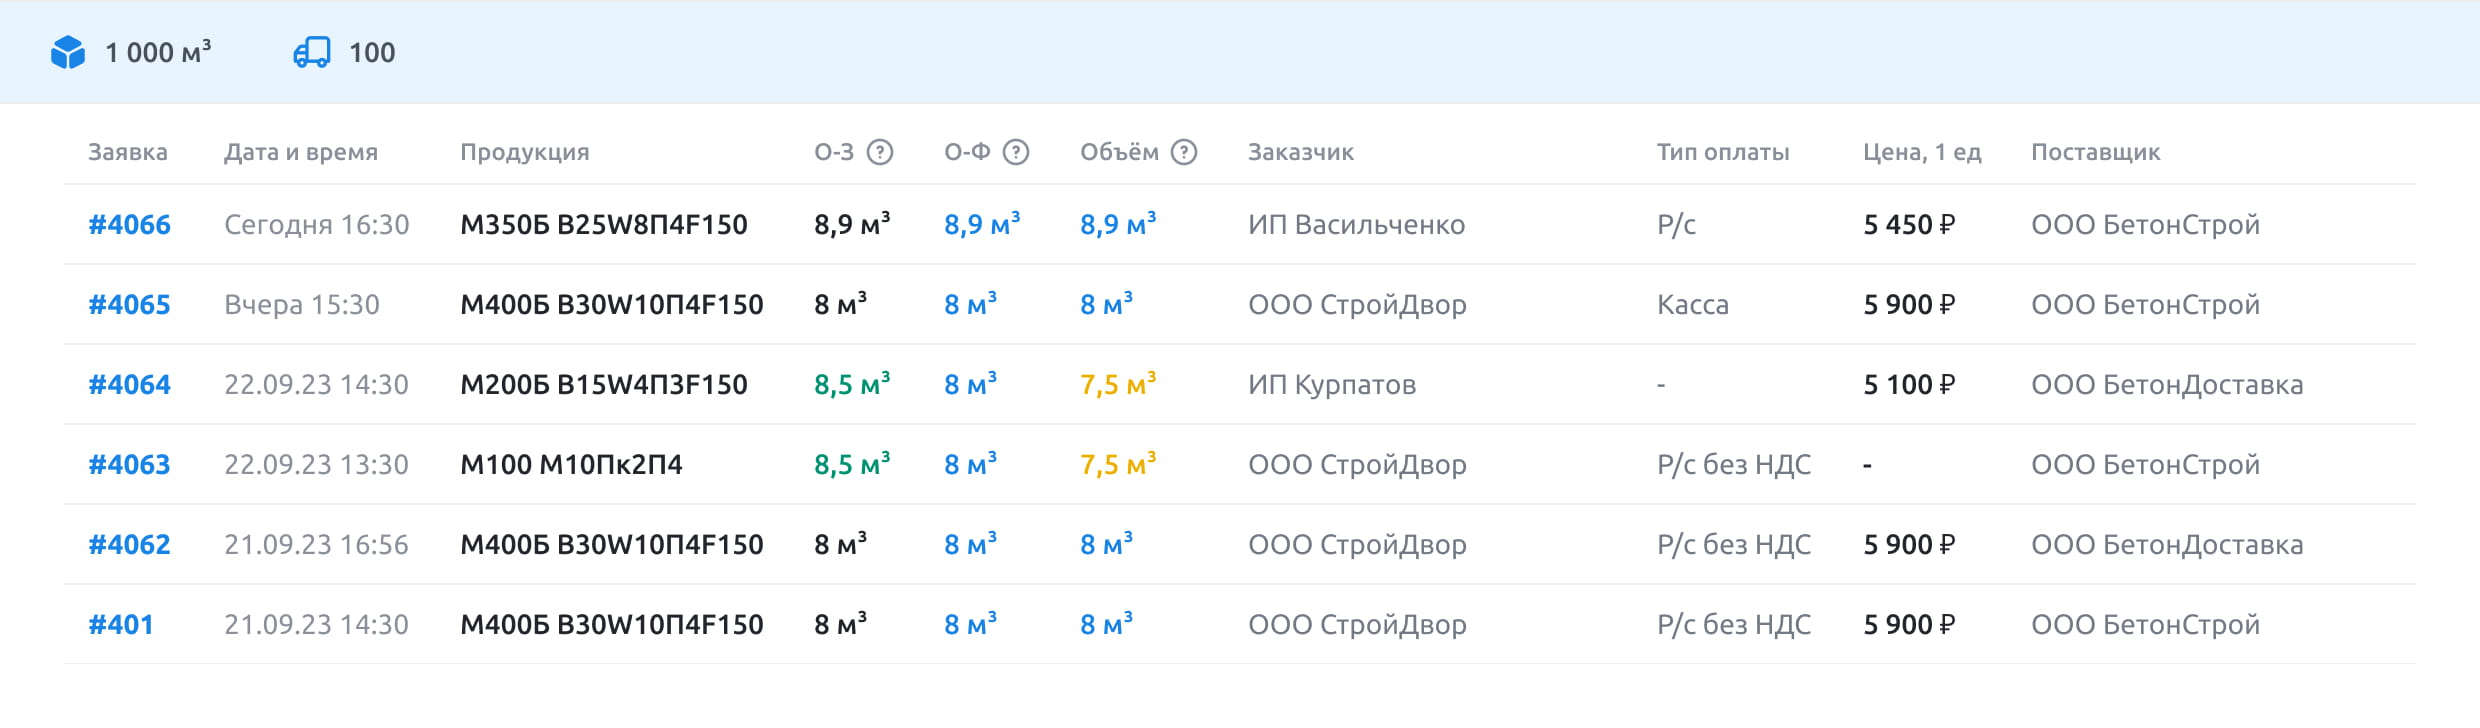Open order #4066
The height and width of the screenshot is (728, 2480).
point(129,224)
